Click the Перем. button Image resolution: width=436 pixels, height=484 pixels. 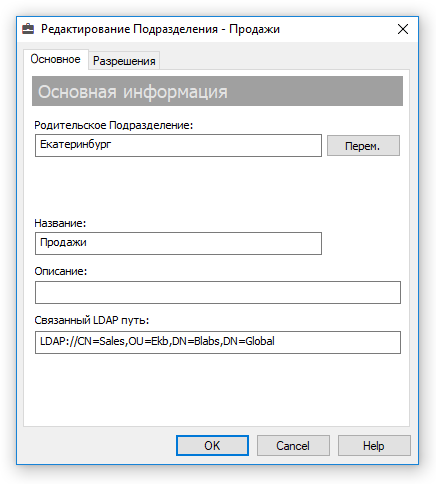point(363,146)
